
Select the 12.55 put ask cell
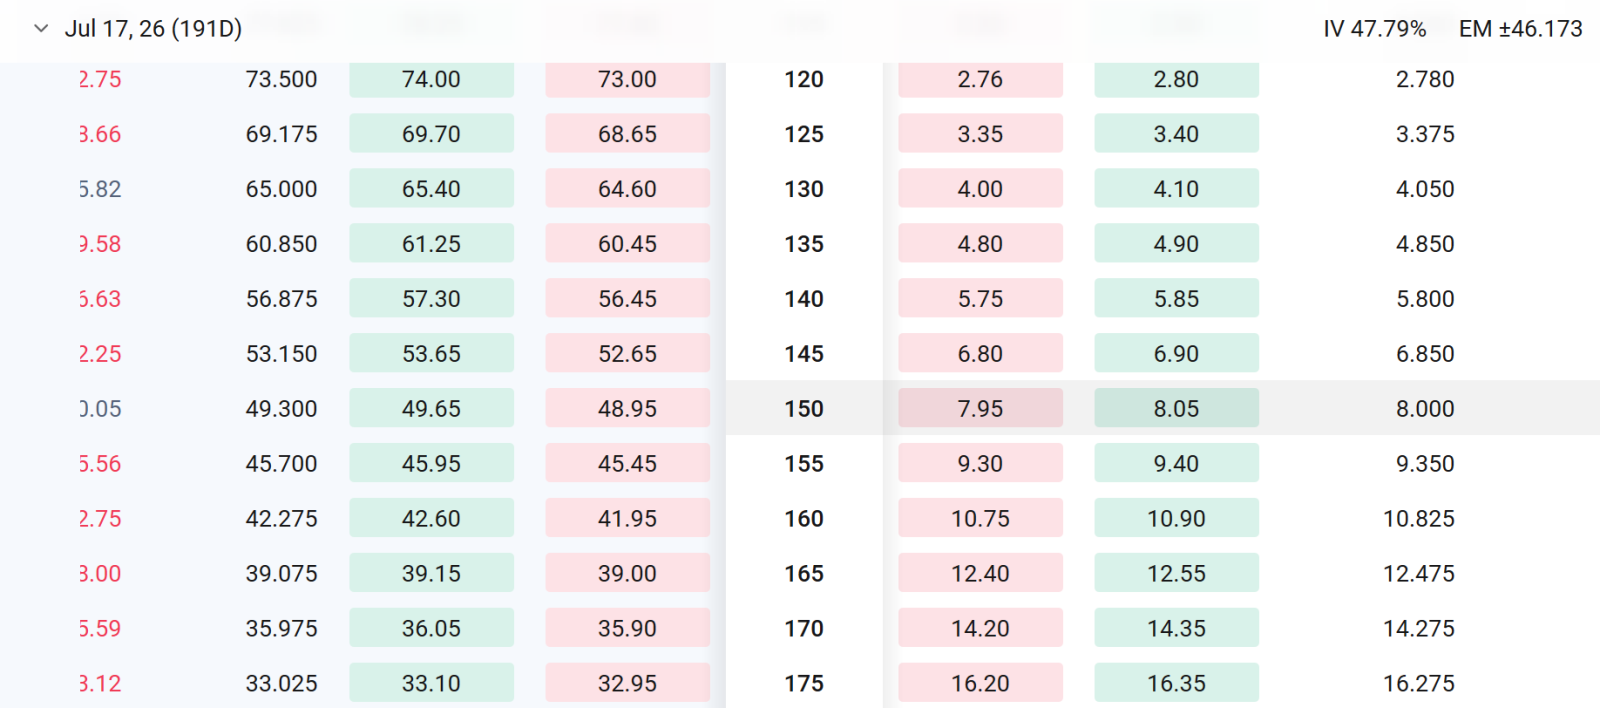pyautogui.click(x=1176, y=573)
